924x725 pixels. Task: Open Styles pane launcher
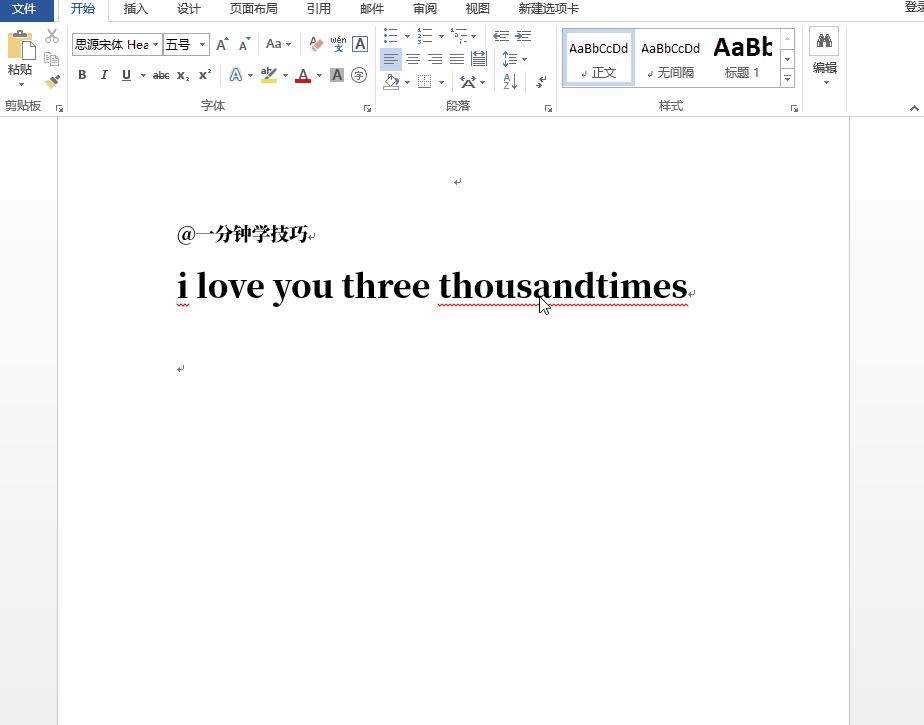[x=794, y=108]
